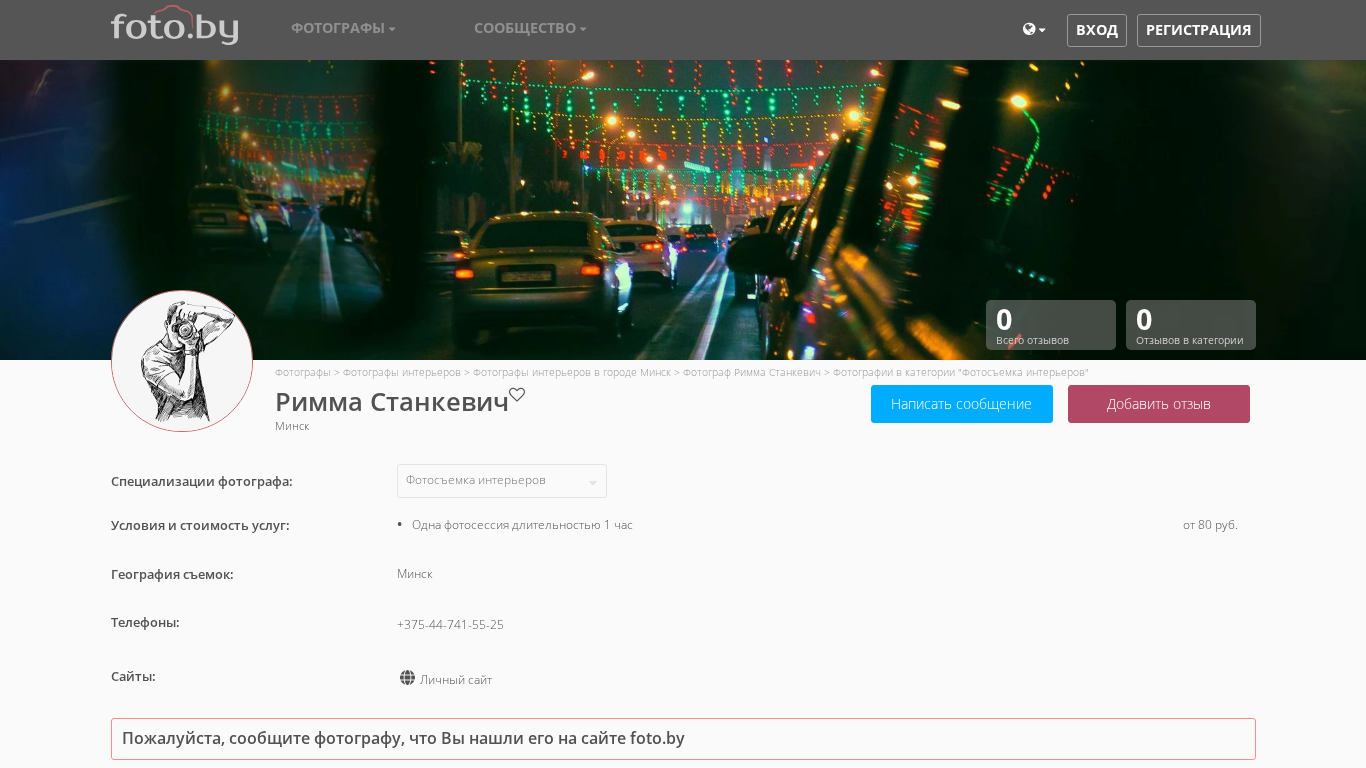Click the foto.by logo
Image resolution: width=1366 pixels, height=768 pixels.
tap(175, 26)
